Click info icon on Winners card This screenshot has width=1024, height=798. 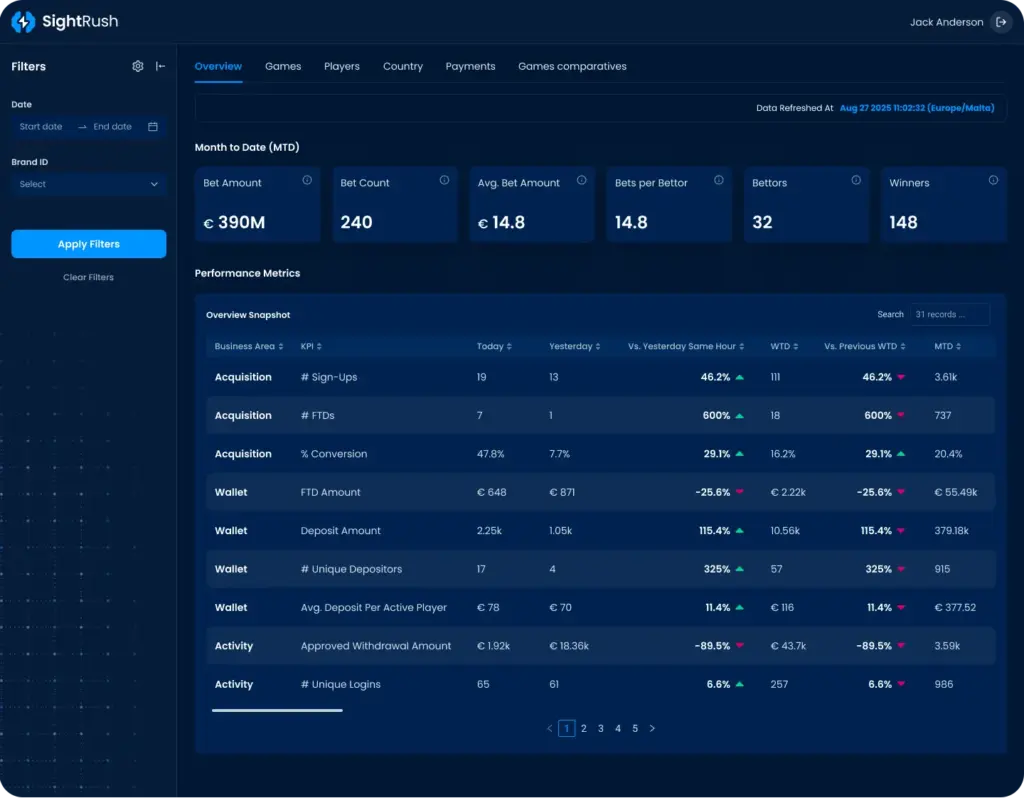(x=993, y=181)
